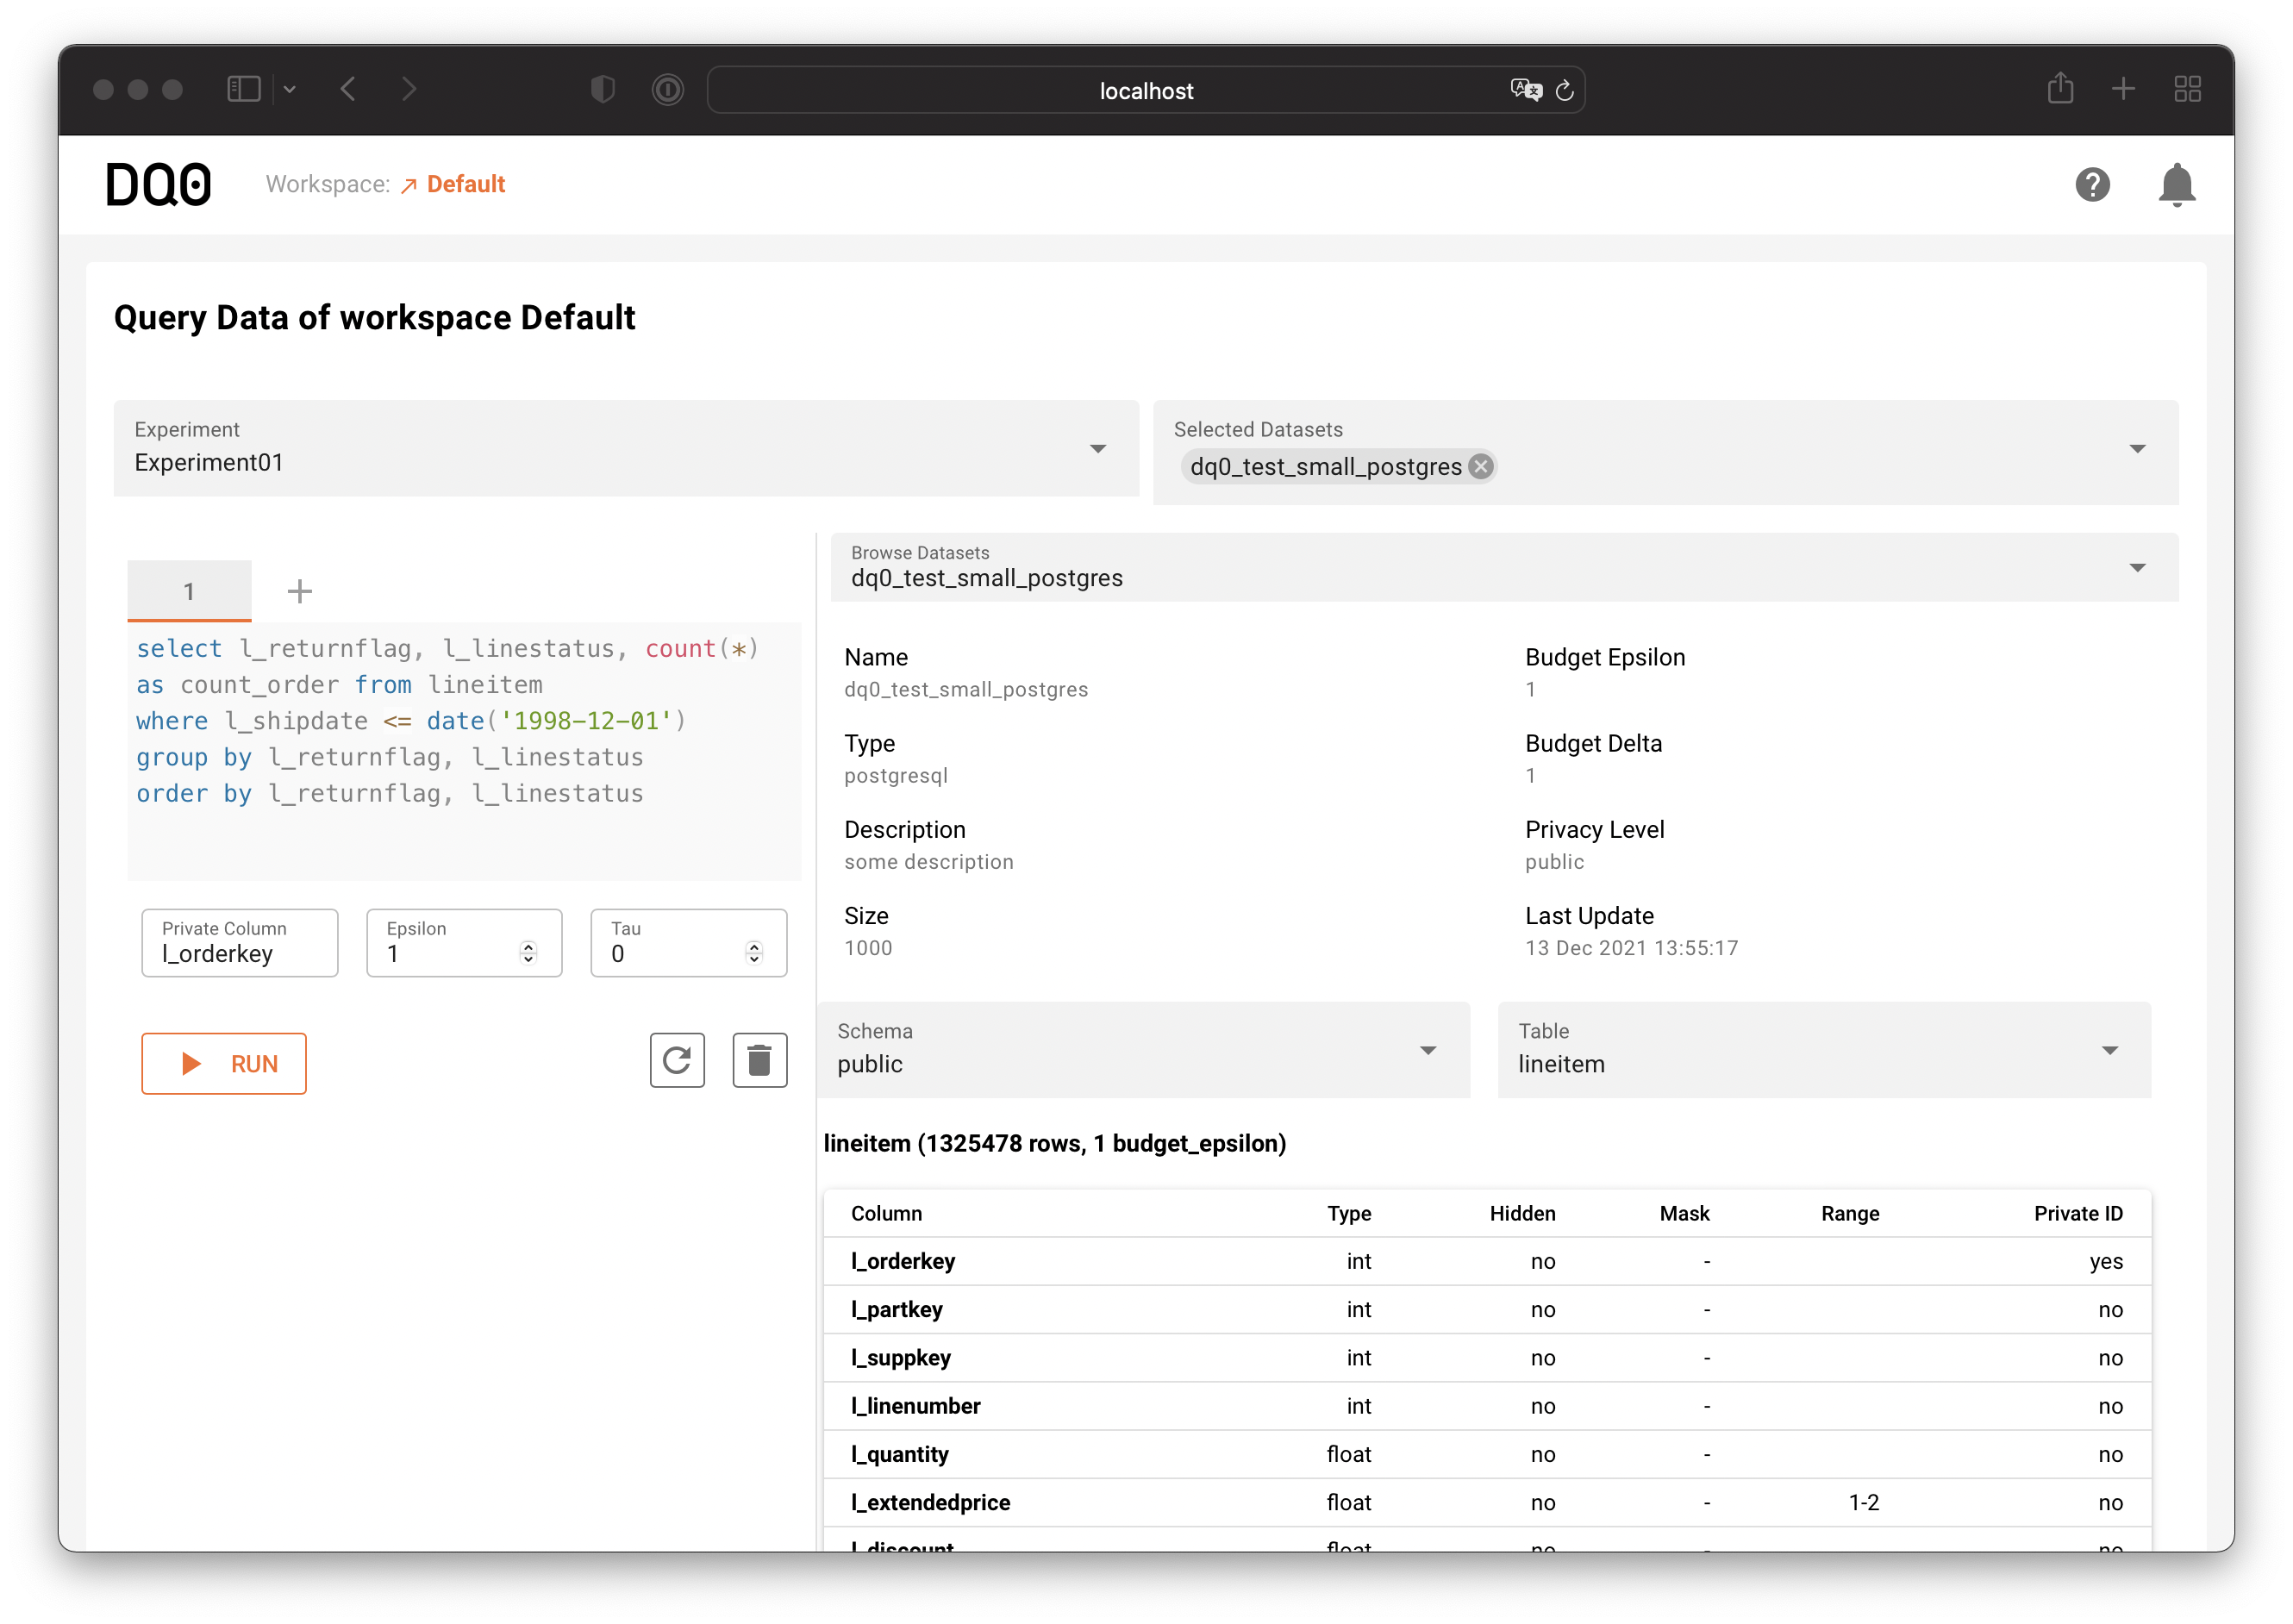Open the help question mark icon
Viewport: 2293px width, 1624px height.
(2091, 184)
